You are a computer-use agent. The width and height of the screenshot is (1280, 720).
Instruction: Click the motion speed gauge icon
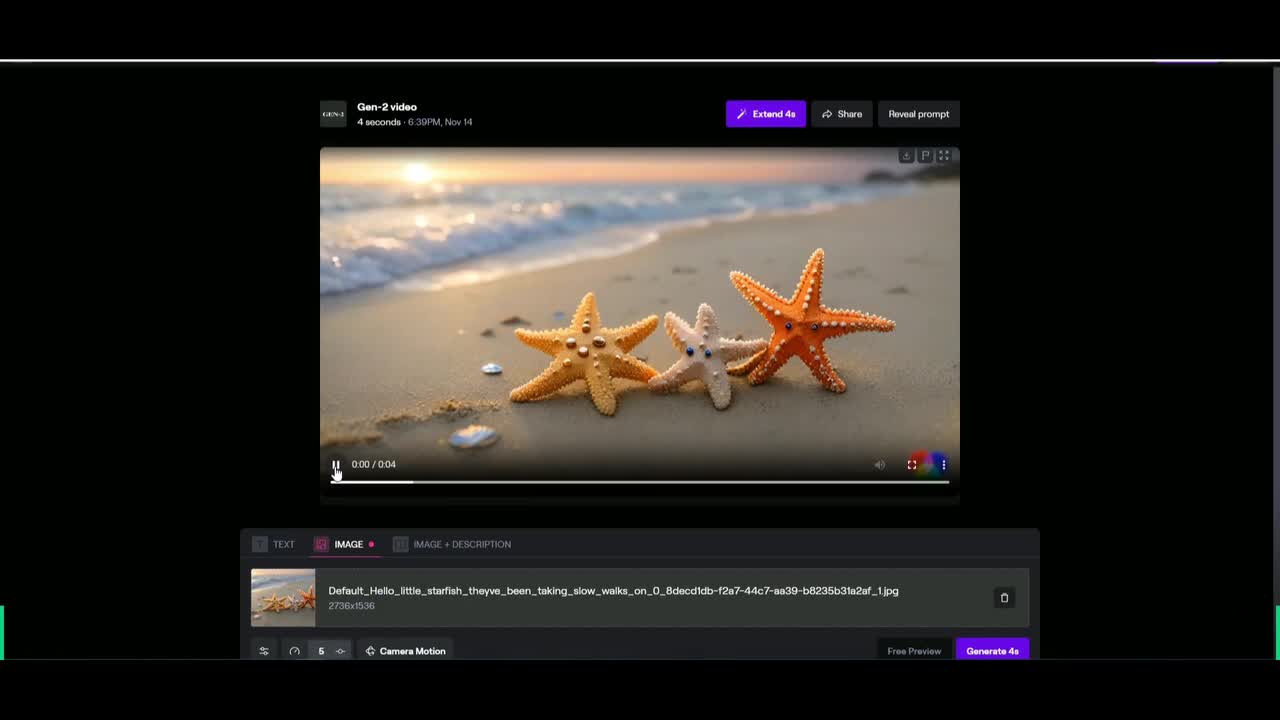tap(295, 651)
